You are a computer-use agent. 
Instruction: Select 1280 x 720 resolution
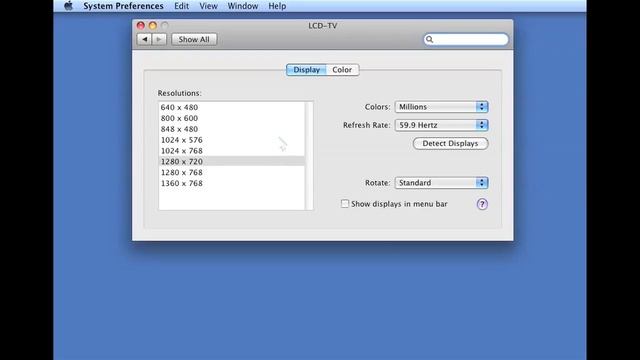tap(231, 162)
